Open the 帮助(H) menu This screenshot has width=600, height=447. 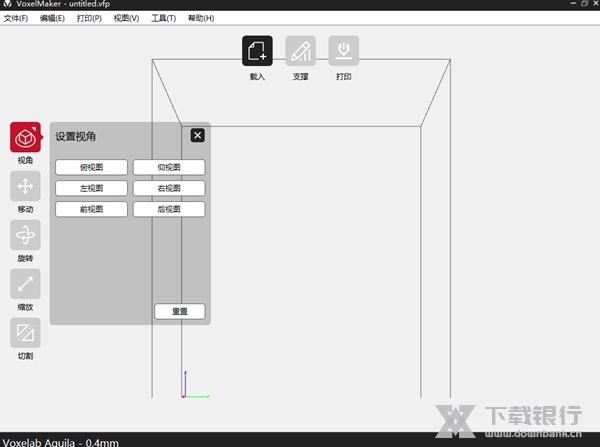(x=201, y=18)
